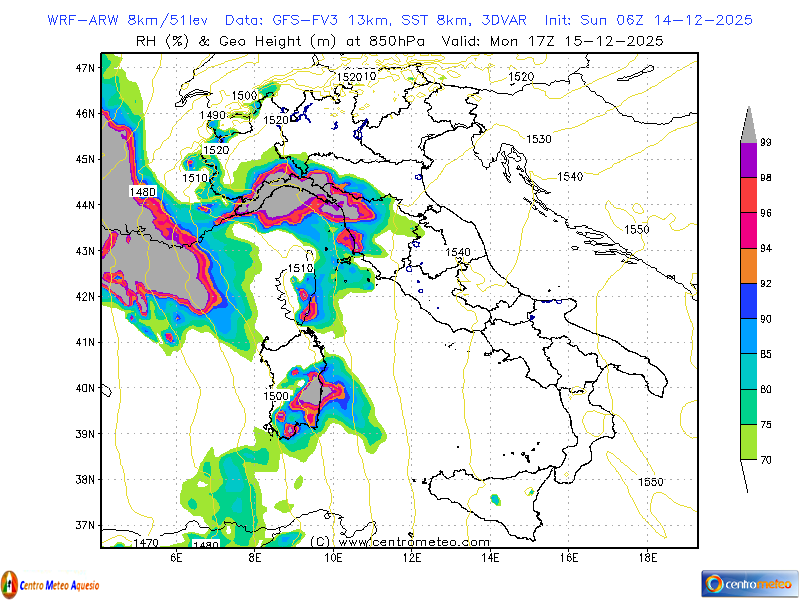The width and height of the screenshot is (800, 600).
Task: Click the 47N latitude axis label
Action: [x=85, y=67]
